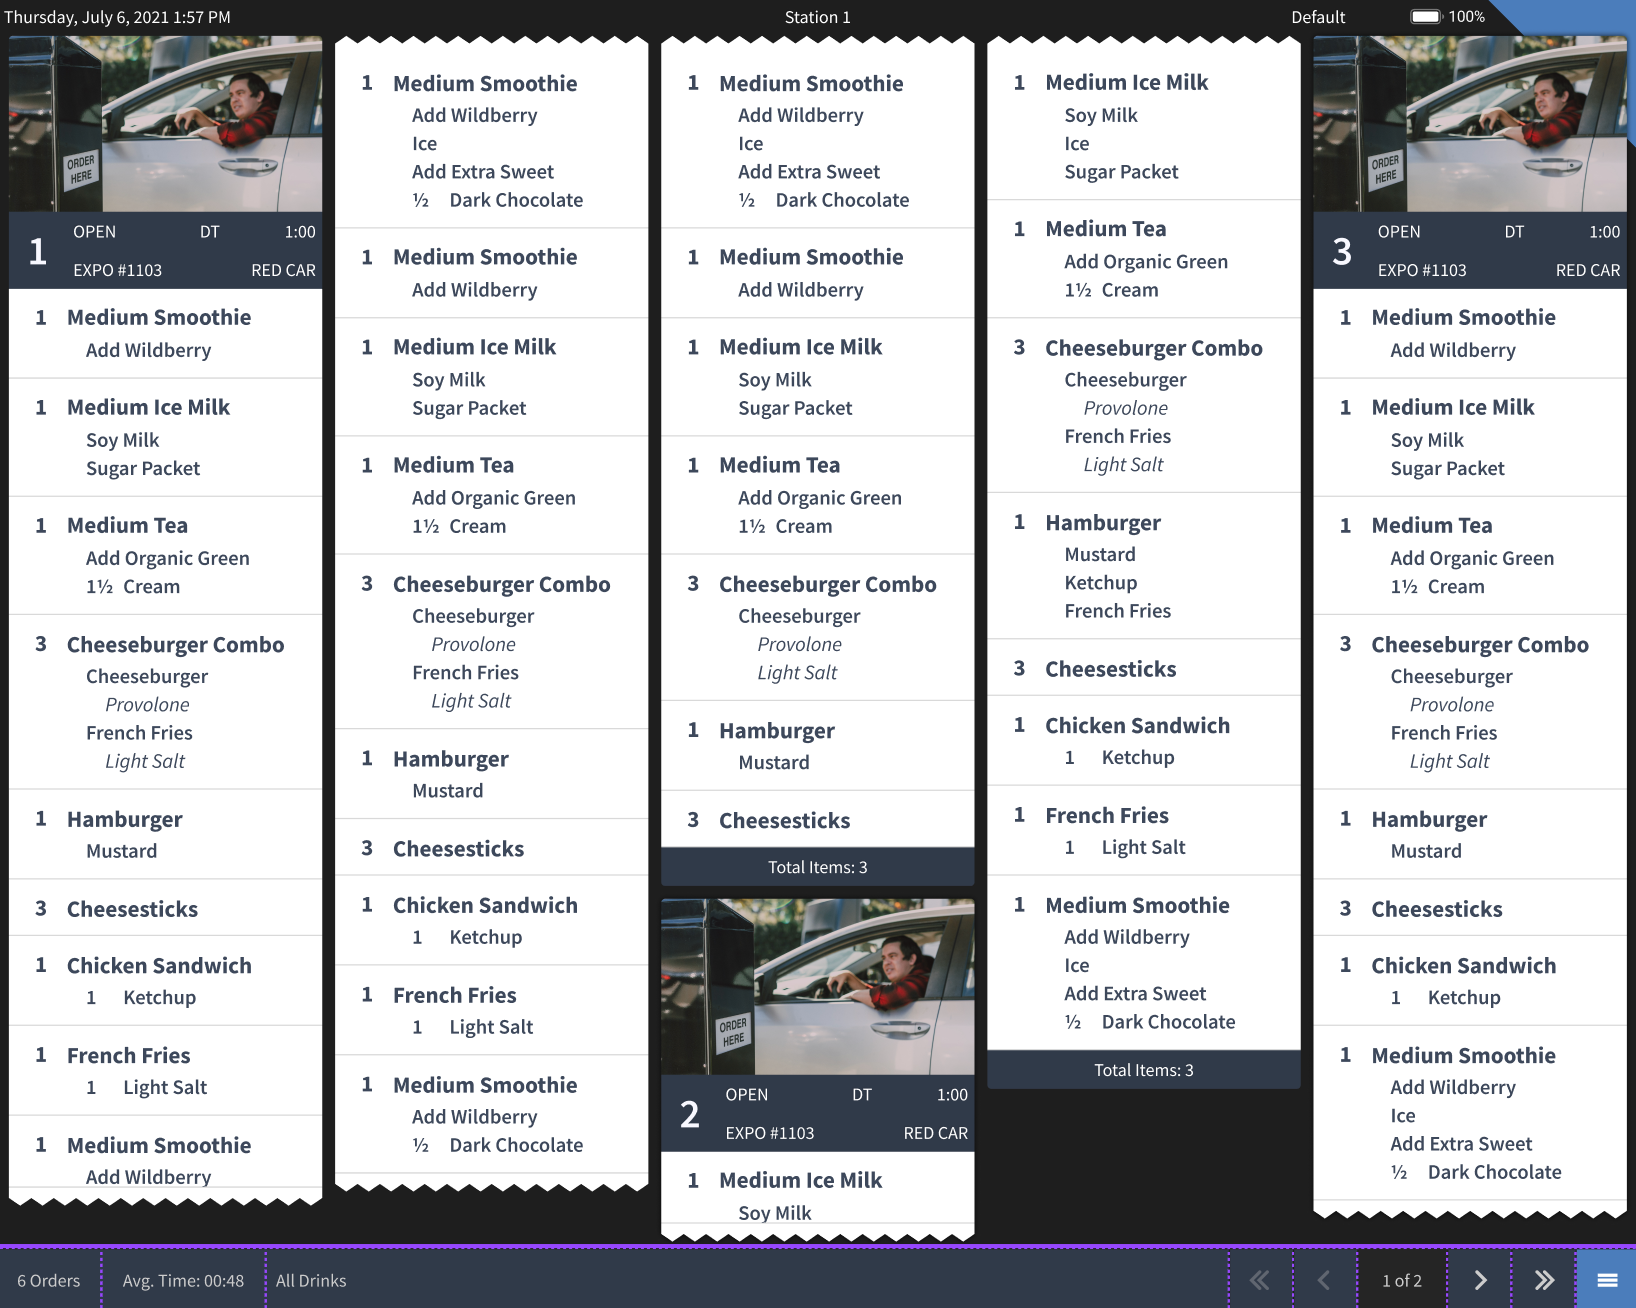Viewport: 1636px width, 1308px height.
Task: Open the hamburger menu in bottom bar
Action: 1606,1280
